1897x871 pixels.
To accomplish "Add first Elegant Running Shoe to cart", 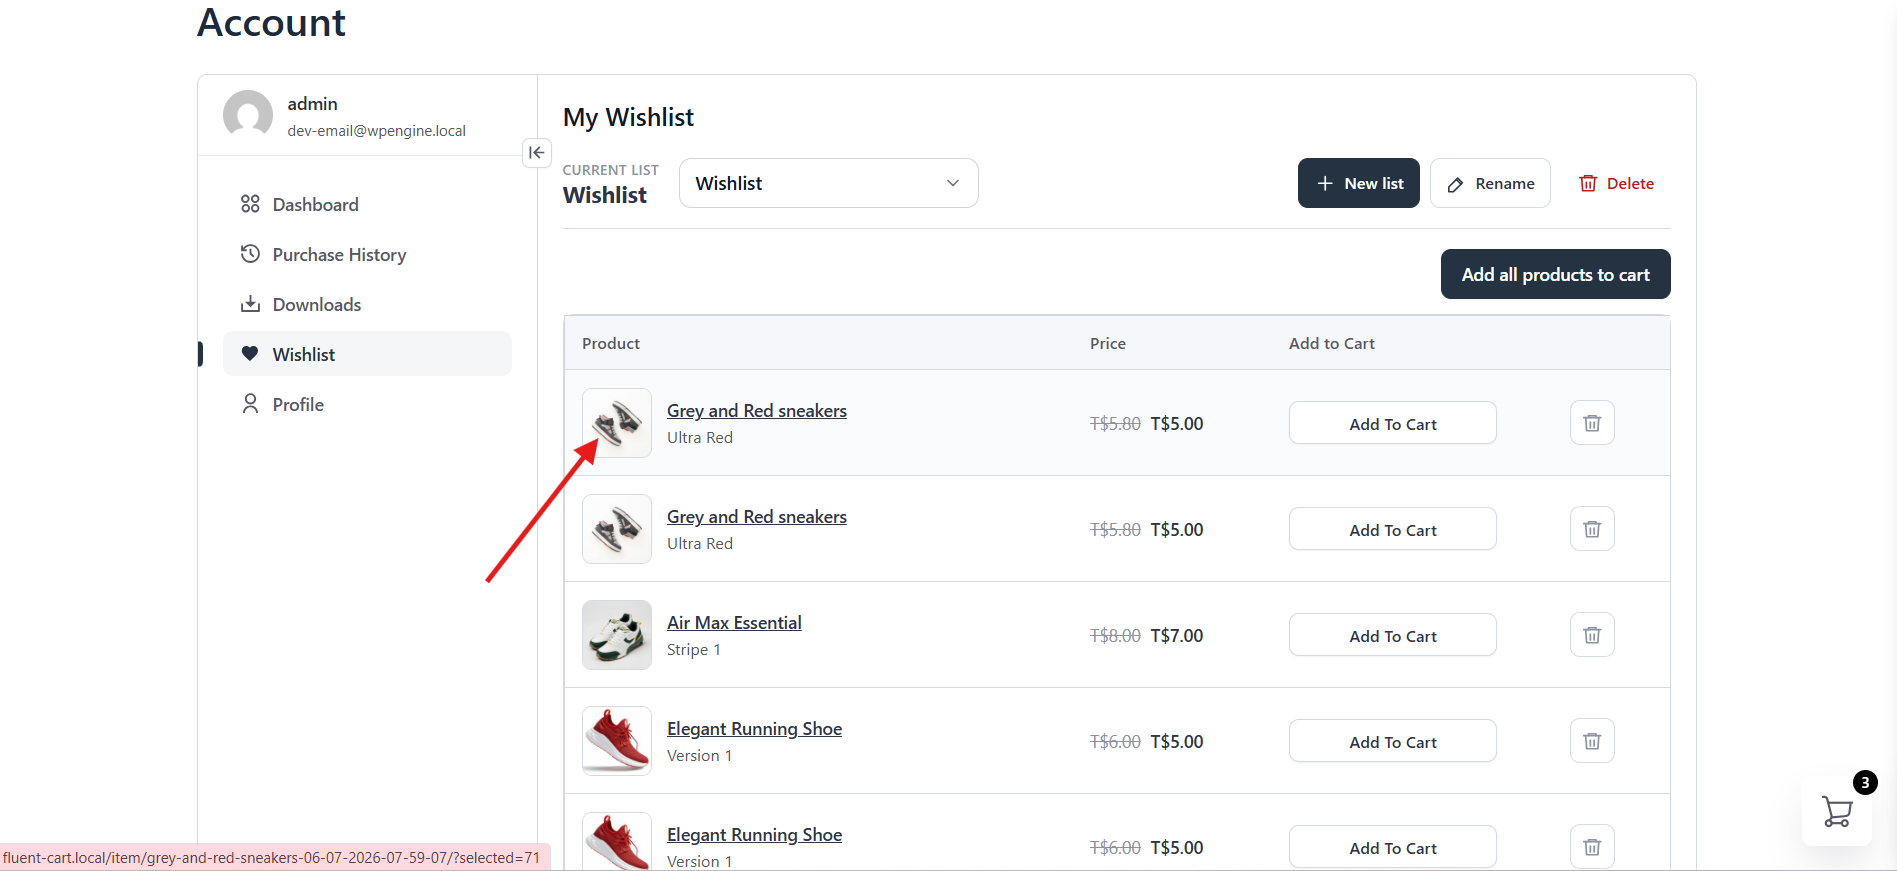I will [1392, 741].
